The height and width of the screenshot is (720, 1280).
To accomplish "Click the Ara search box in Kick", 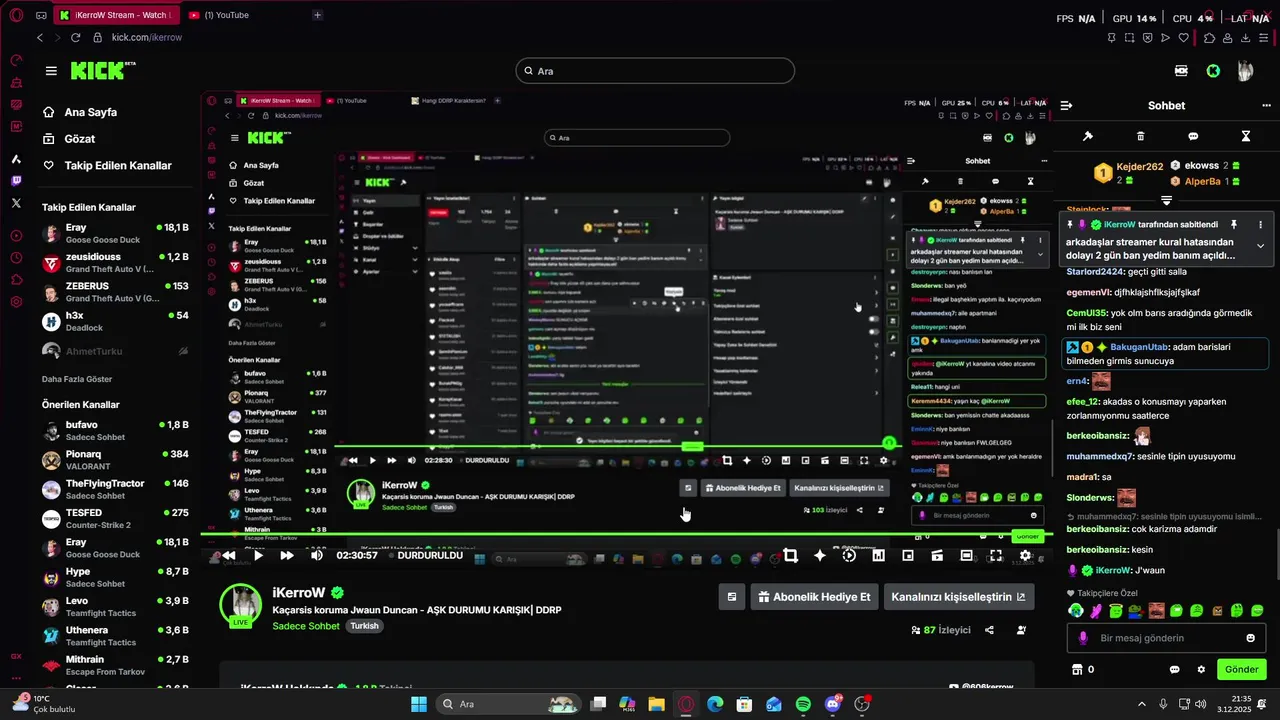I will point(655,71).
